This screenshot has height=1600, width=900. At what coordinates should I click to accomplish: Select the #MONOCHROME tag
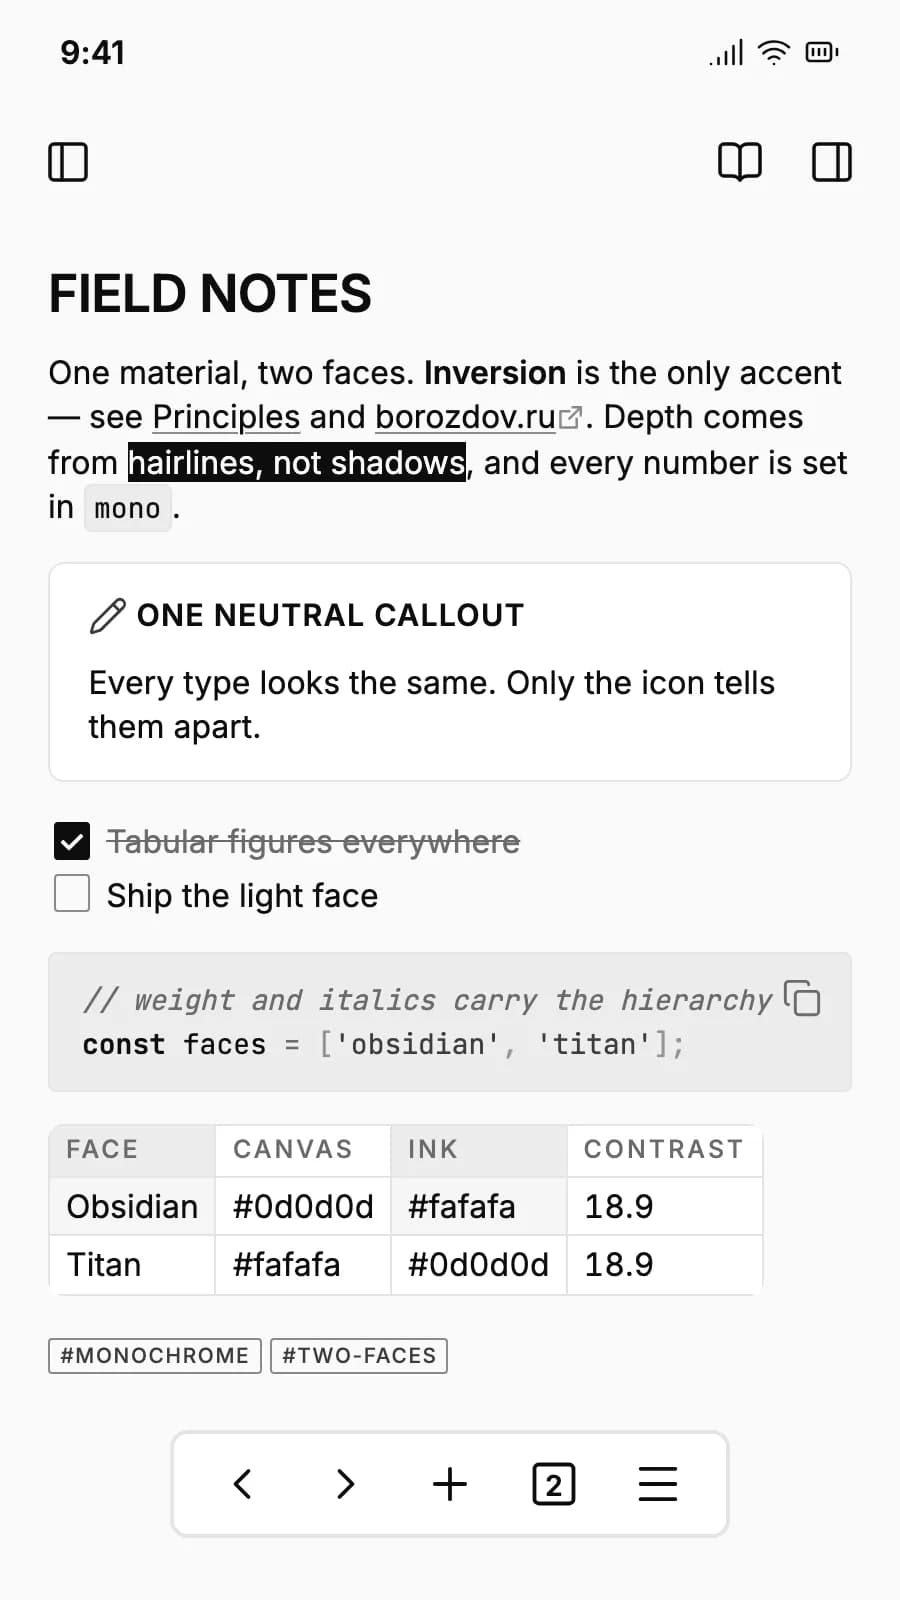(155, 1356)
